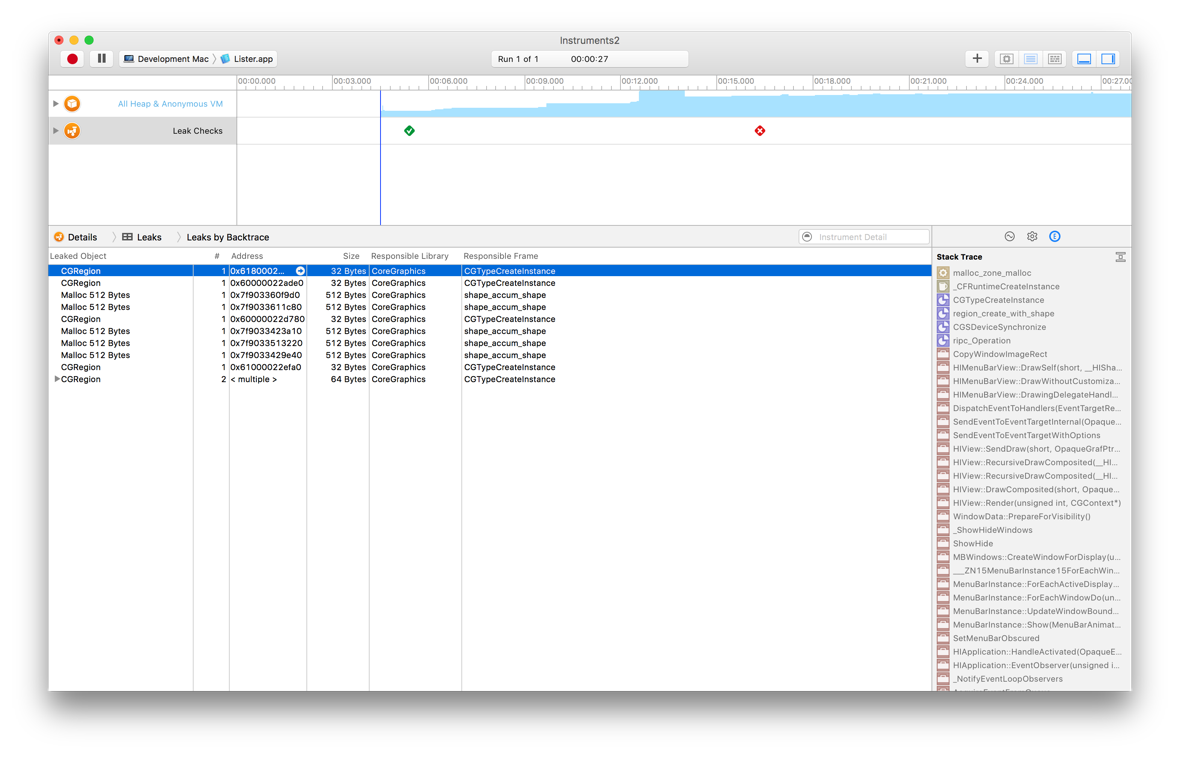
Task: Open the Extended Detail inspector icon
Action: point(1055,236)
